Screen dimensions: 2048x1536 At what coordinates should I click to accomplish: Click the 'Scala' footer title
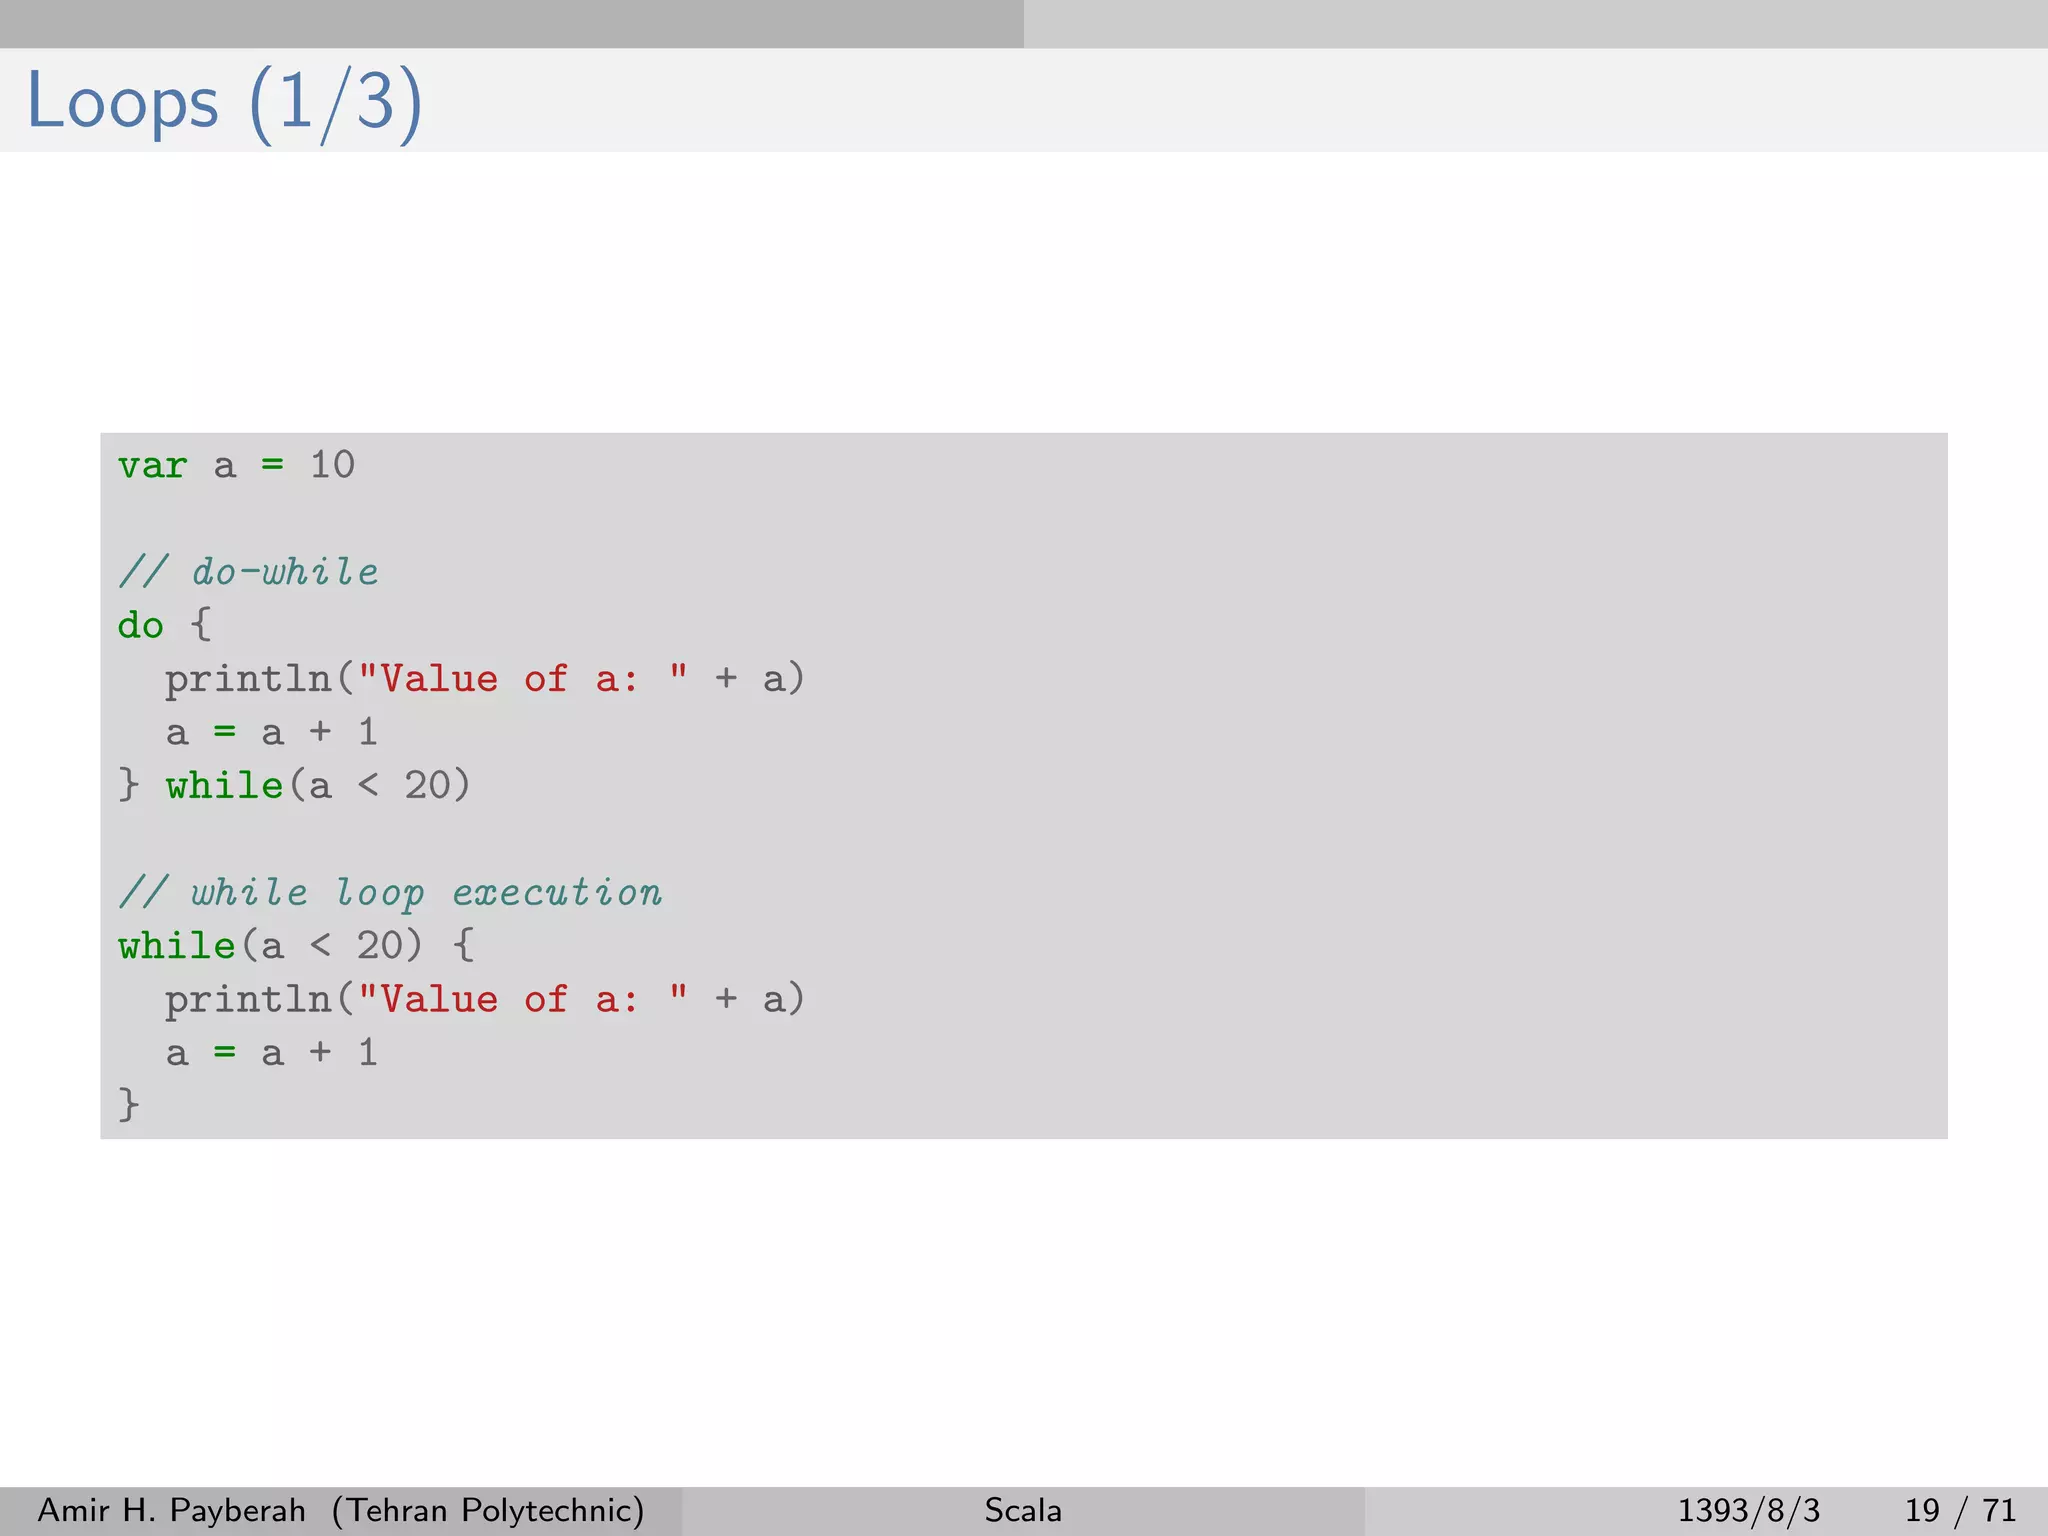[1023, 1510]
